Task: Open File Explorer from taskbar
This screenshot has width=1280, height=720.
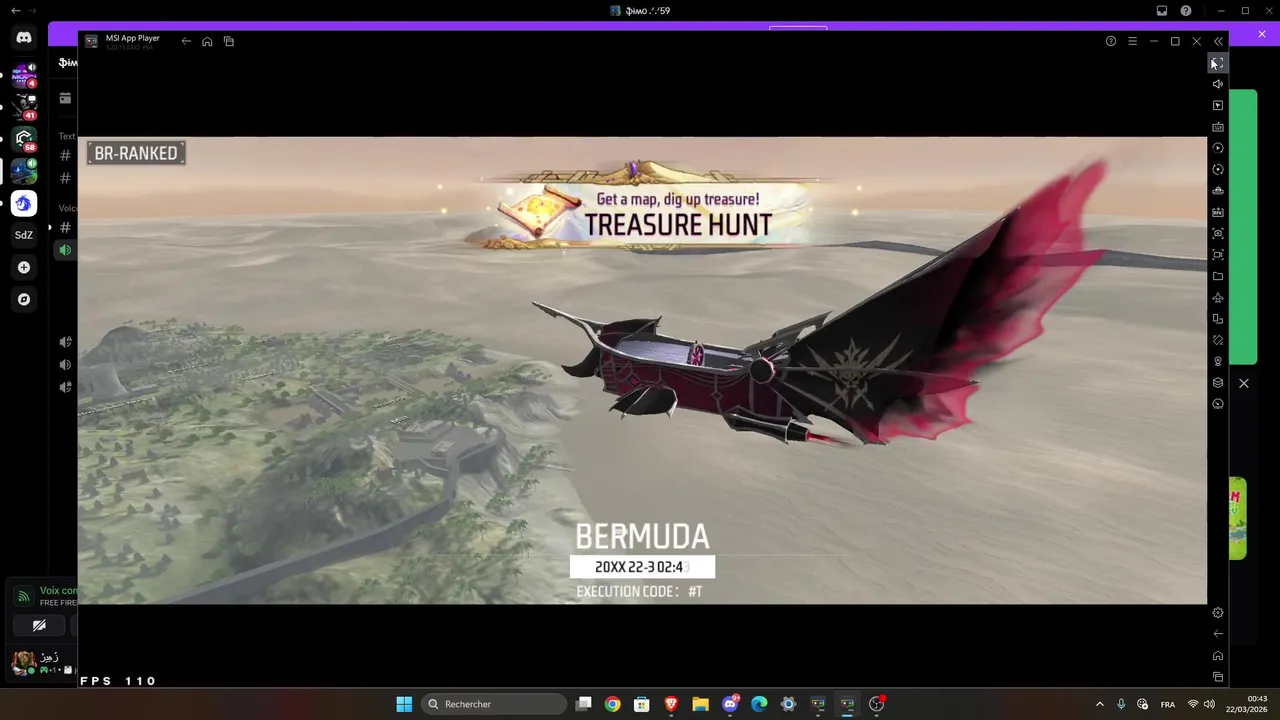Action: [x=700, y=704]
